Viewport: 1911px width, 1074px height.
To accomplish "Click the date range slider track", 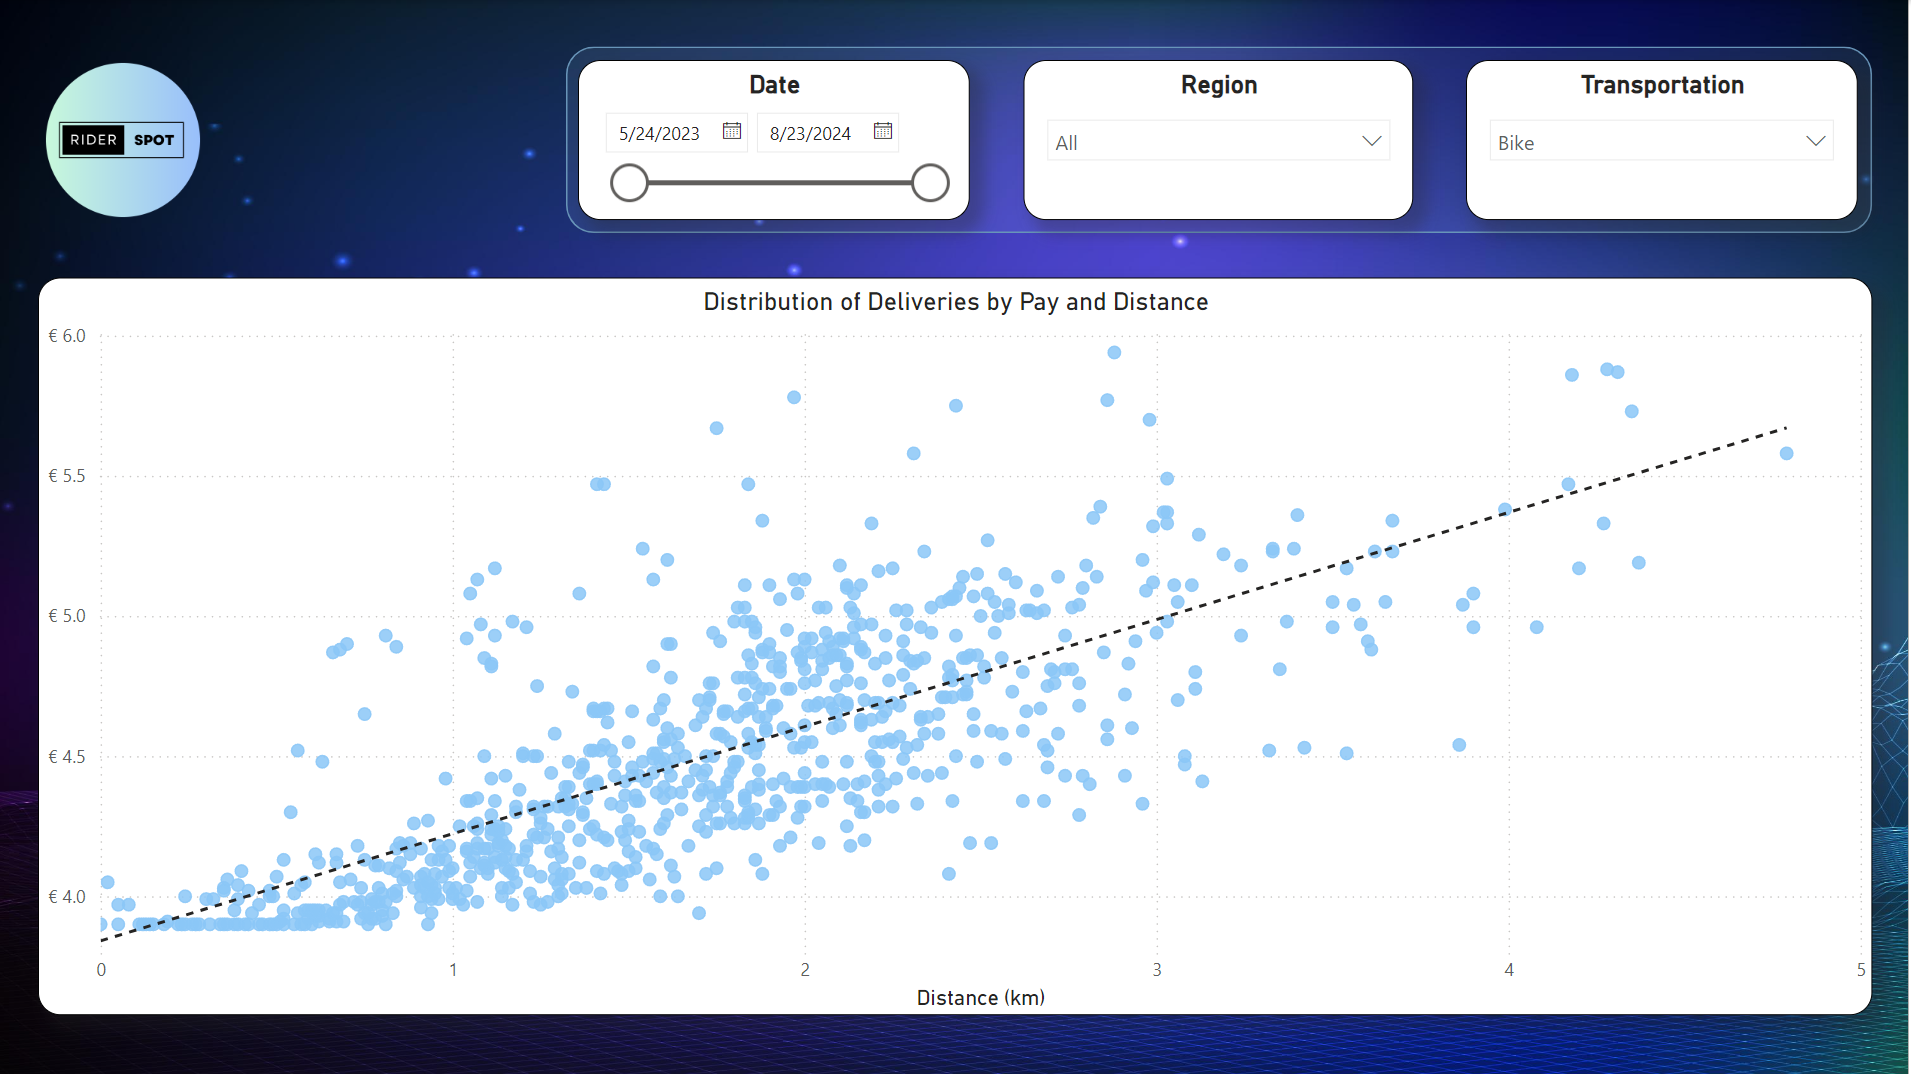I will [780, 183].
